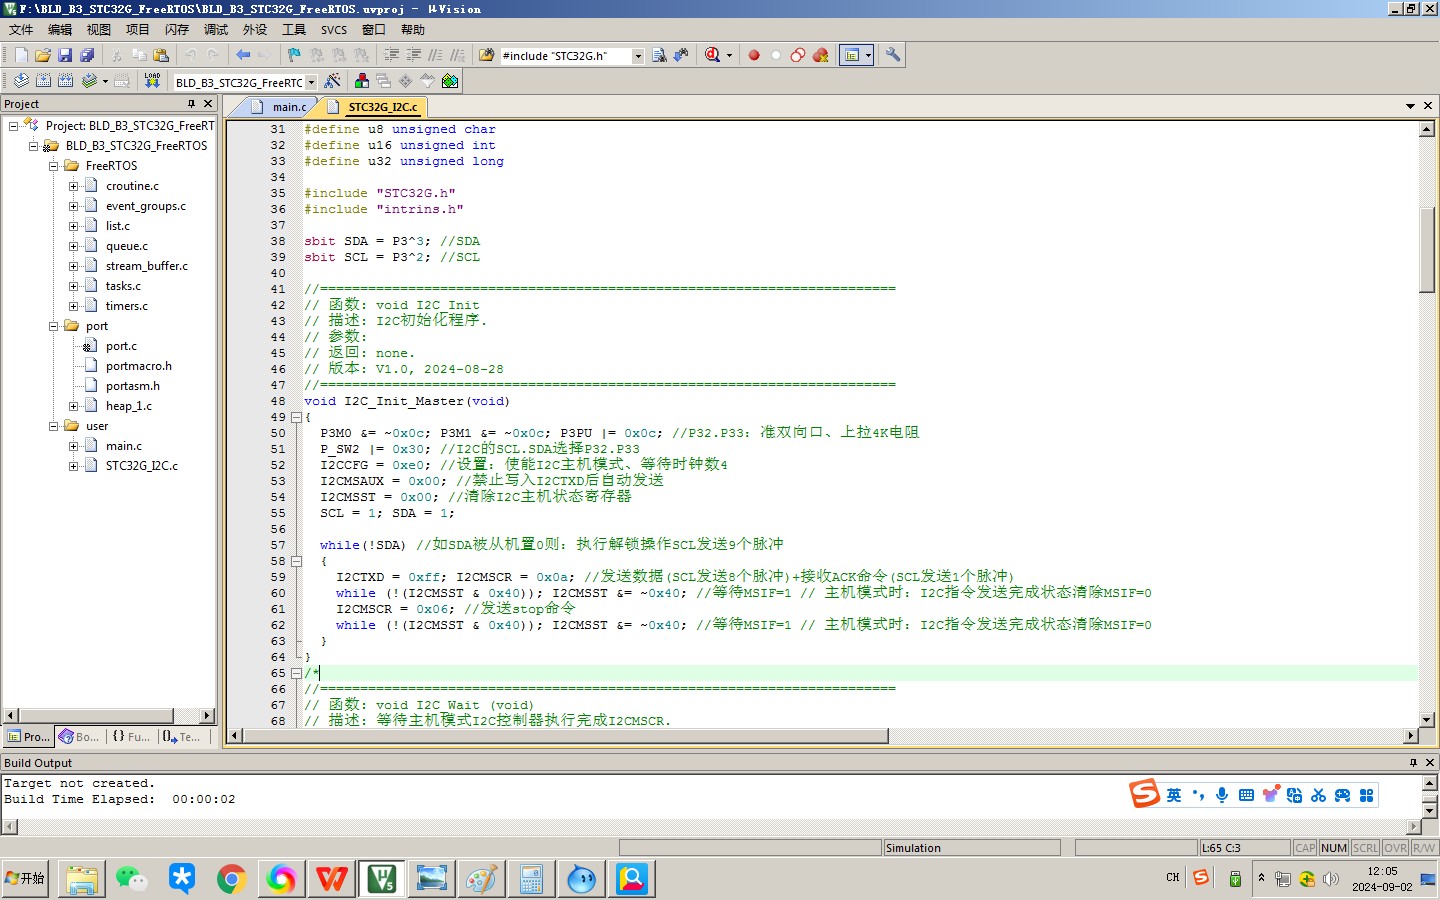Viewport: 1440px width, 900px height.
Task: Select portmacro.h in the Project tree
Action: click(x=139, y=366)
